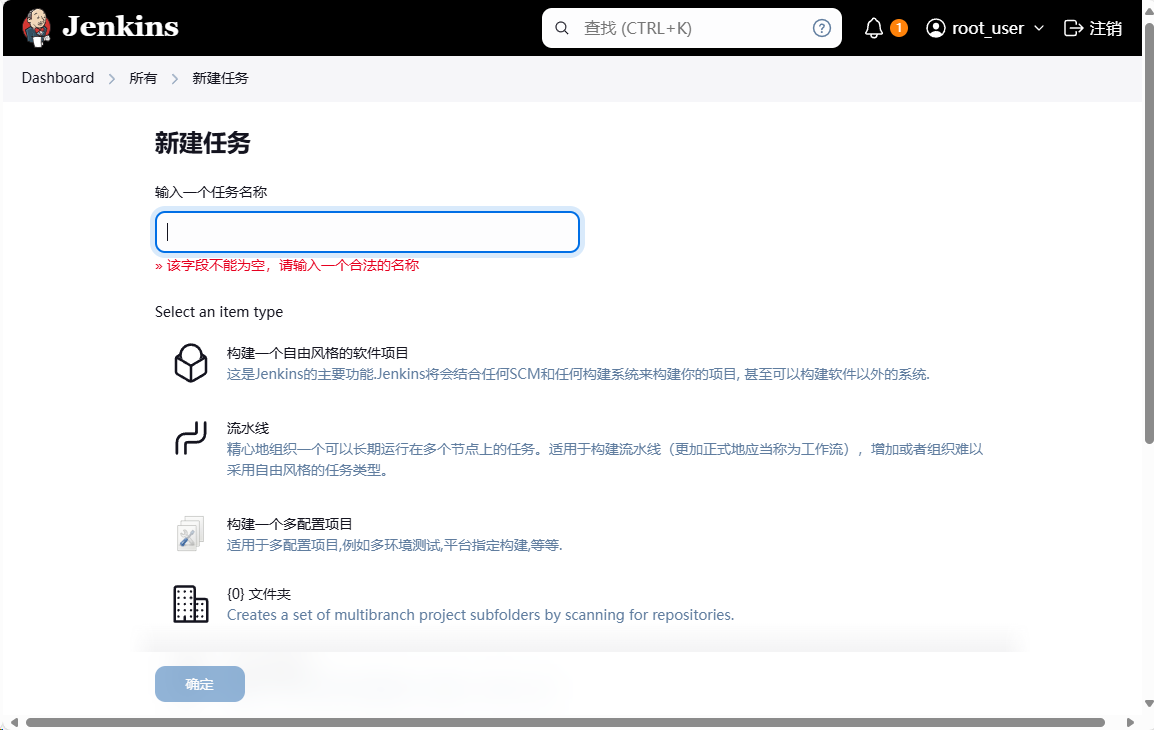Select the {0} 文件夹 building icon

point(191,604)
